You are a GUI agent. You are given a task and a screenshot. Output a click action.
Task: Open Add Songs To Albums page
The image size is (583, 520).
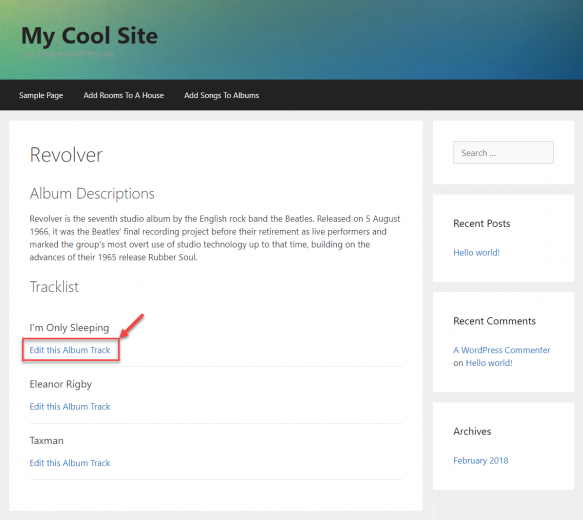(222, 96)
